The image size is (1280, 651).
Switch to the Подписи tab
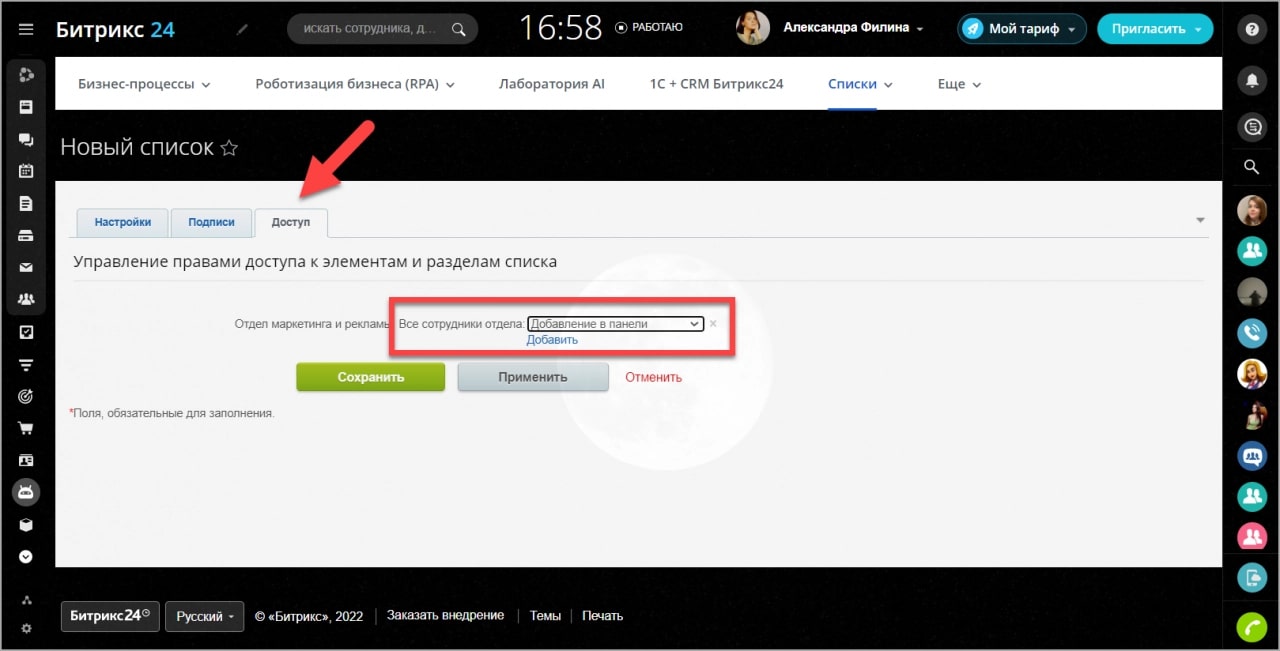click(x=211, y=222)
